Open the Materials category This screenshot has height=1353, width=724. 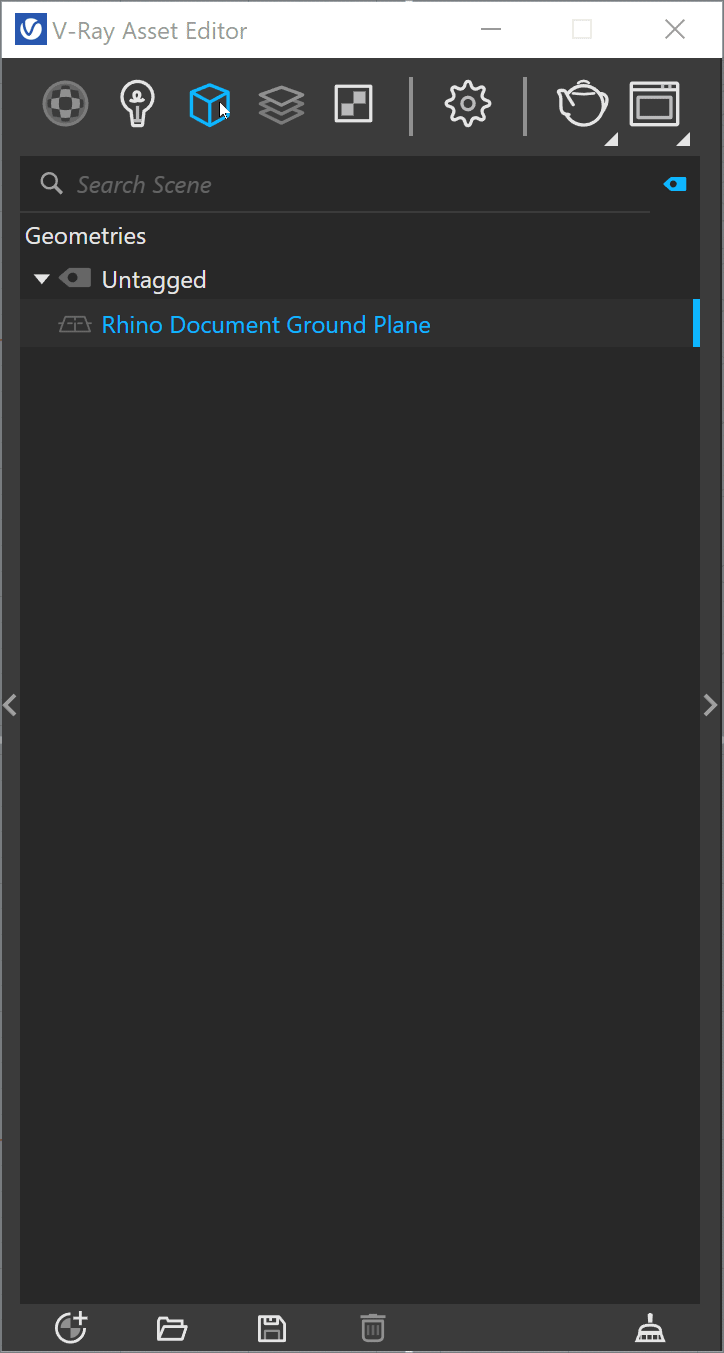click(x=65, y=103)
